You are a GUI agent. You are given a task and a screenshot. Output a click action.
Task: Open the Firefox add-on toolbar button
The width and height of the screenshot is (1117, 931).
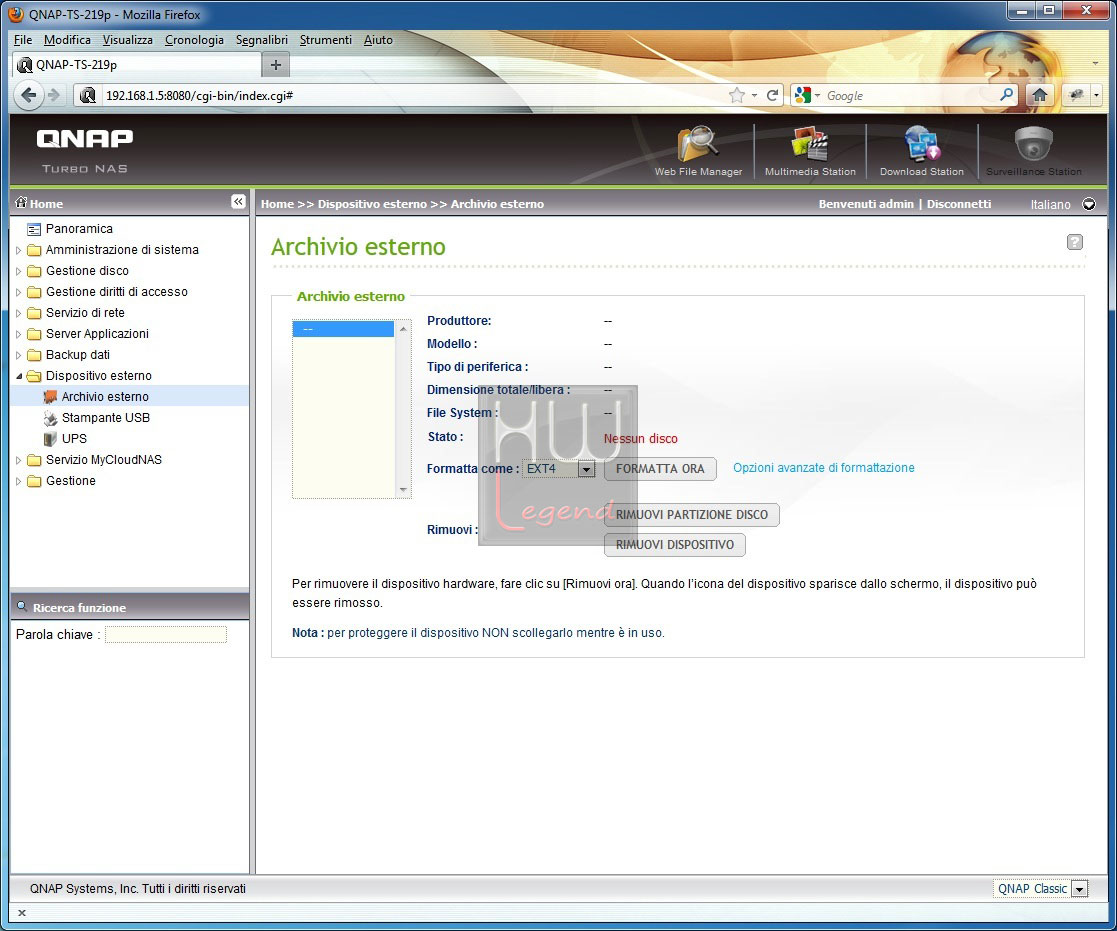click(x=1076, y=95)
